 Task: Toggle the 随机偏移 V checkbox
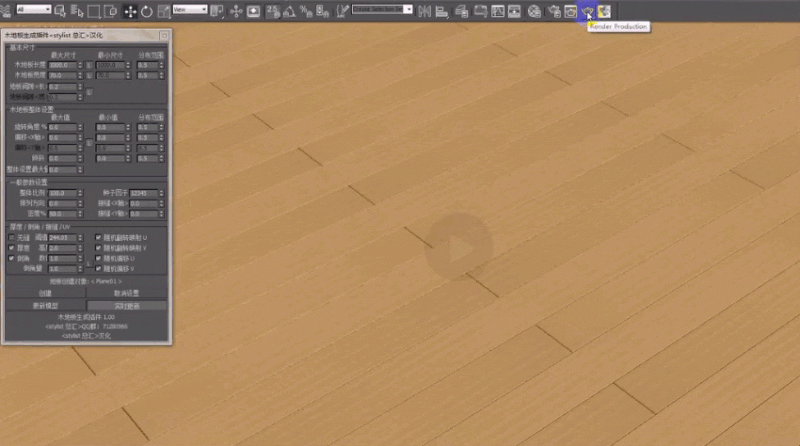tap(98, 269)
